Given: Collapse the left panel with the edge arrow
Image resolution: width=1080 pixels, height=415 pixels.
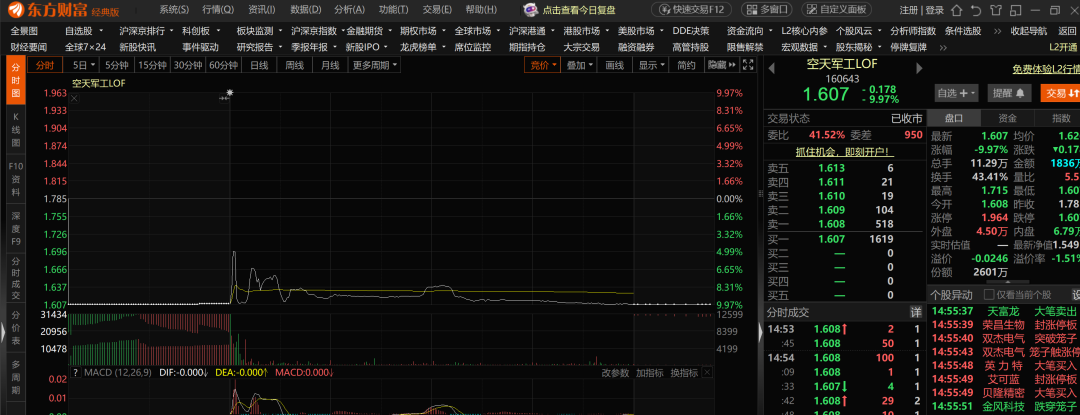Looking at the screenshot, I should tap(3, 334).
